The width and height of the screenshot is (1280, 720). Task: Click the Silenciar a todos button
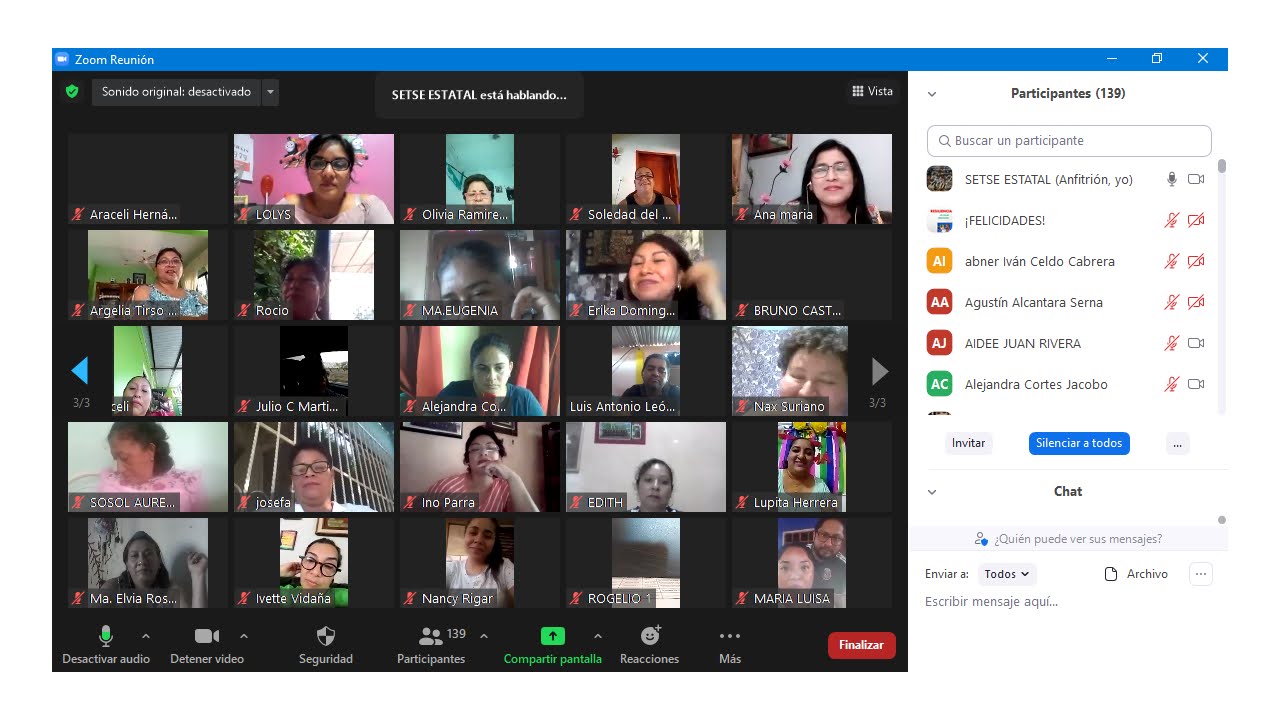pyautogui.click(x=1079, y=443)
